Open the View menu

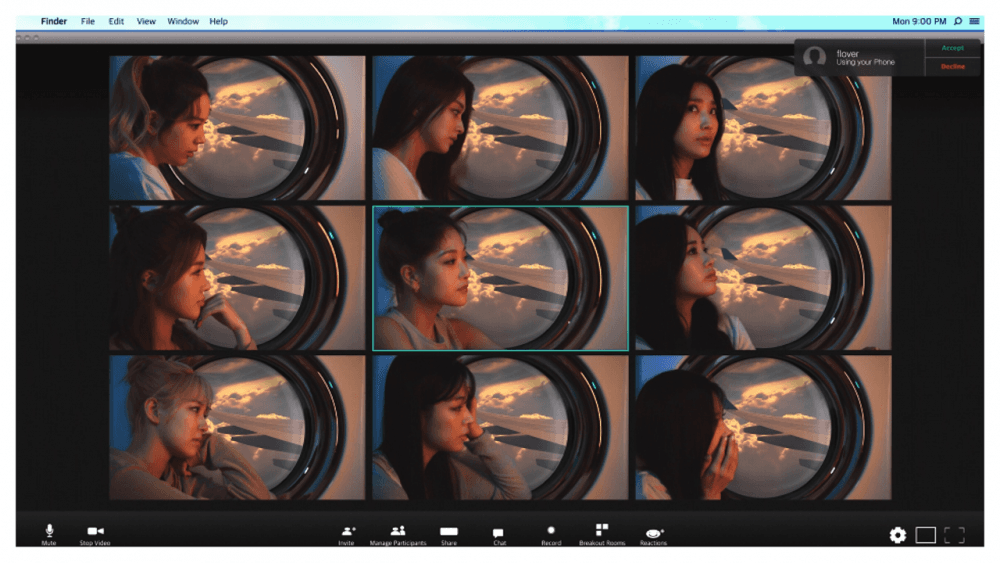[146, 21]
